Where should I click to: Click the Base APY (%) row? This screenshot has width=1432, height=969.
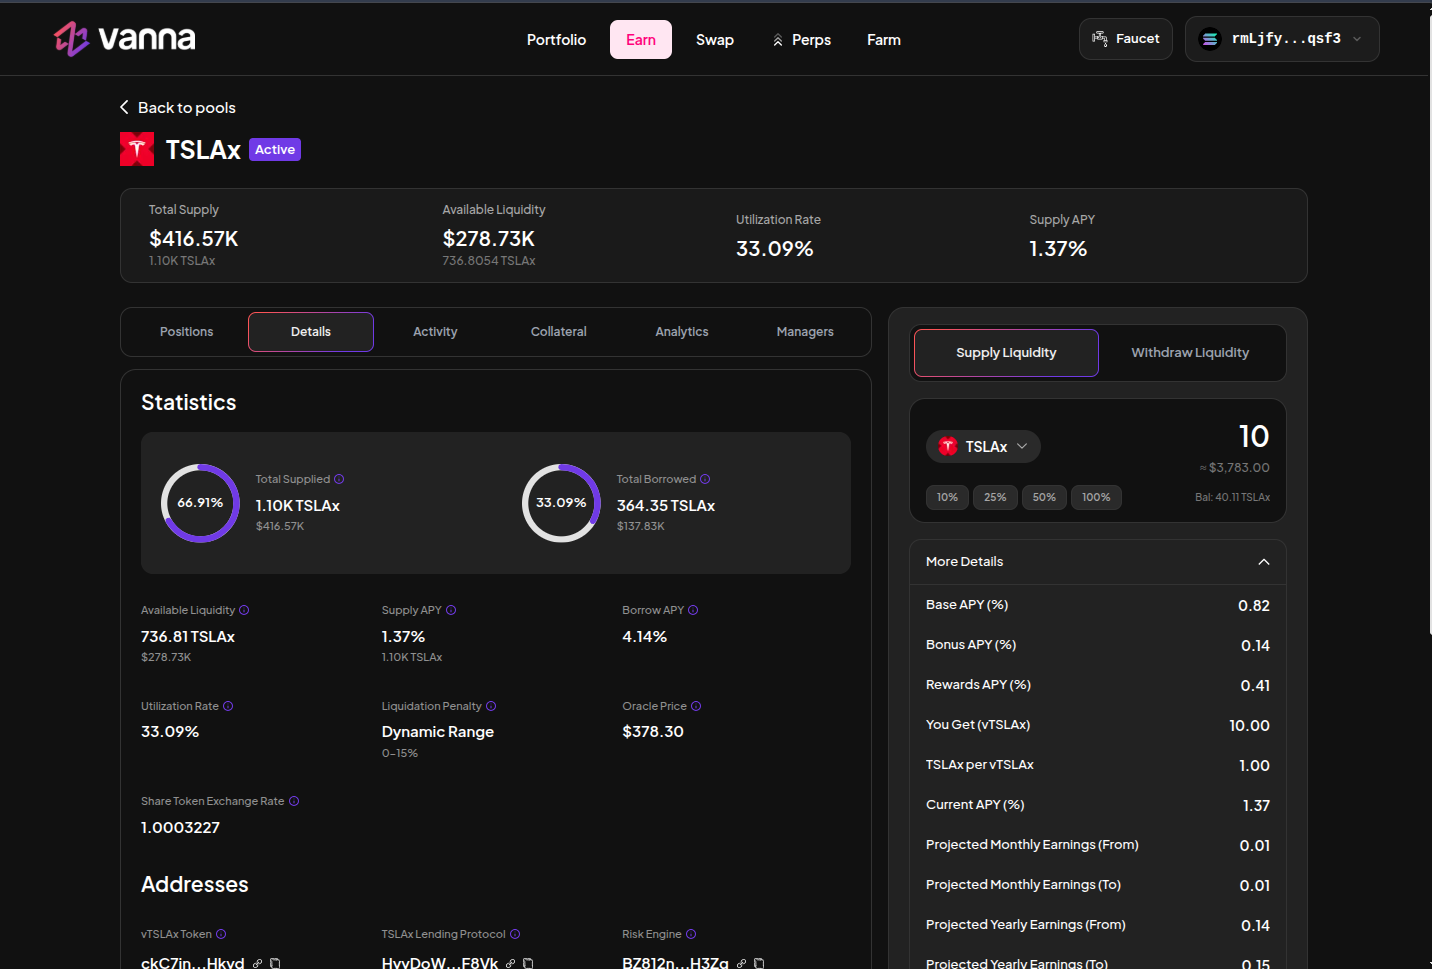tap(1098, 605)
